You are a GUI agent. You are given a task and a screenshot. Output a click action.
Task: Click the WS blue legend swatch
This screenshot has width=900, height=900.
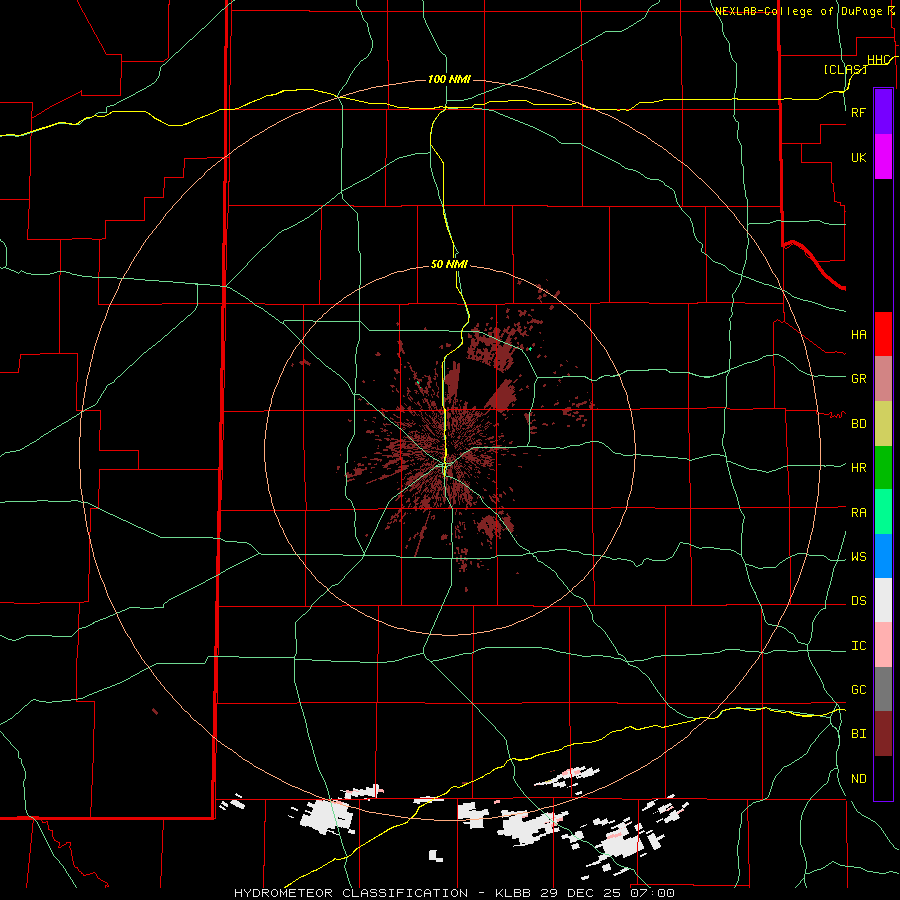883,556
